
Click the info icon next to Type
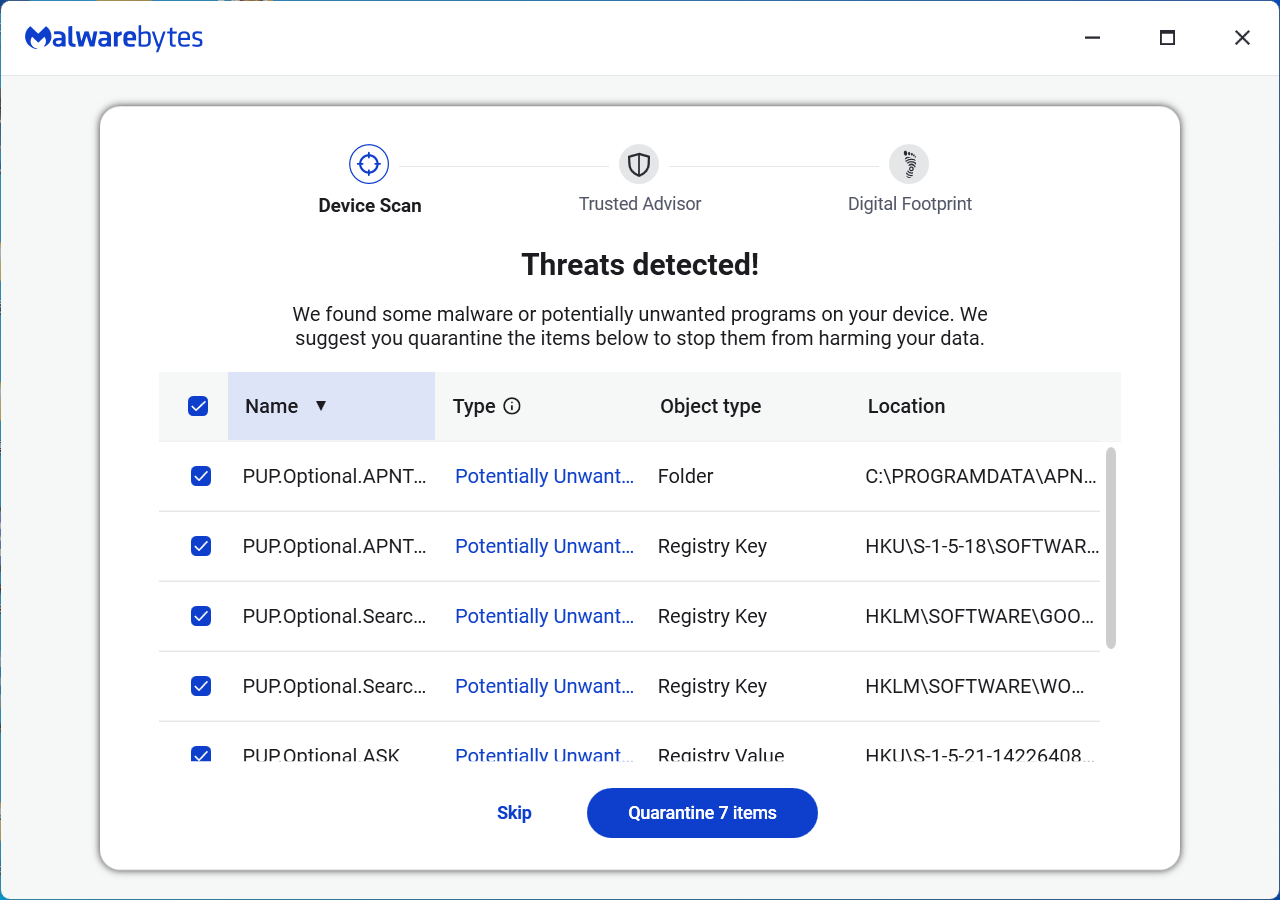(x=512, y=406)
